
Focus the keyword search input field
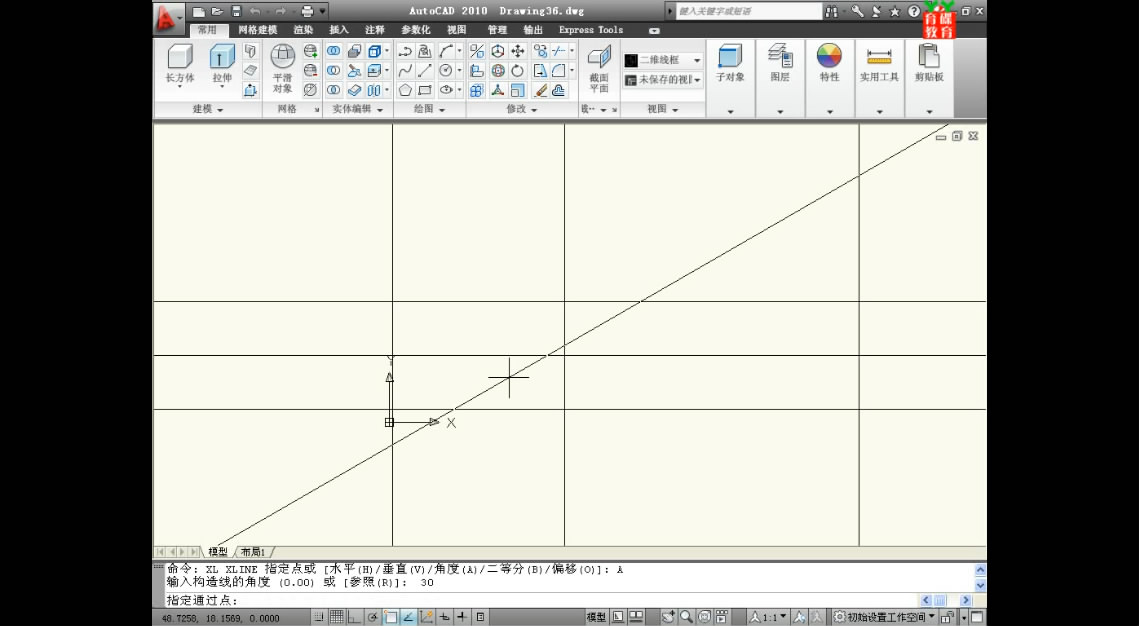click(748, 11)
